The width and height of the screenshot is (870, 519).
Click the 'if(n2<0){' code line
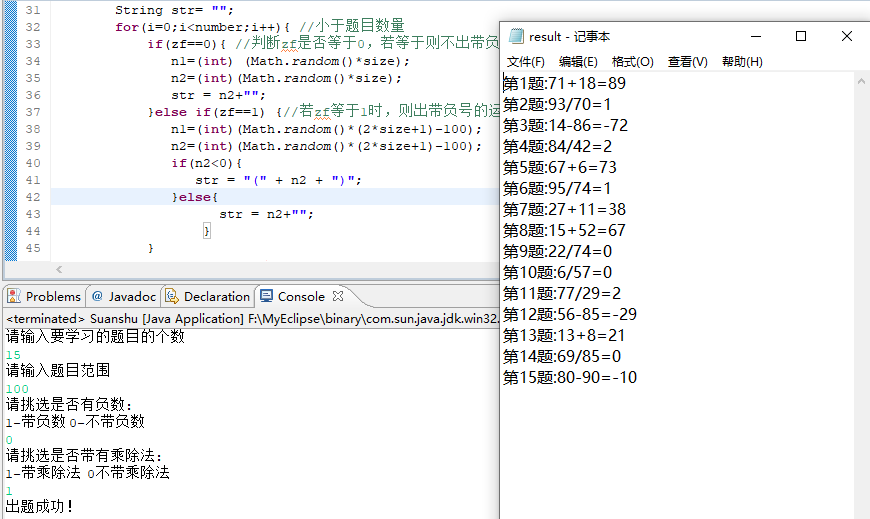(206, 163)
